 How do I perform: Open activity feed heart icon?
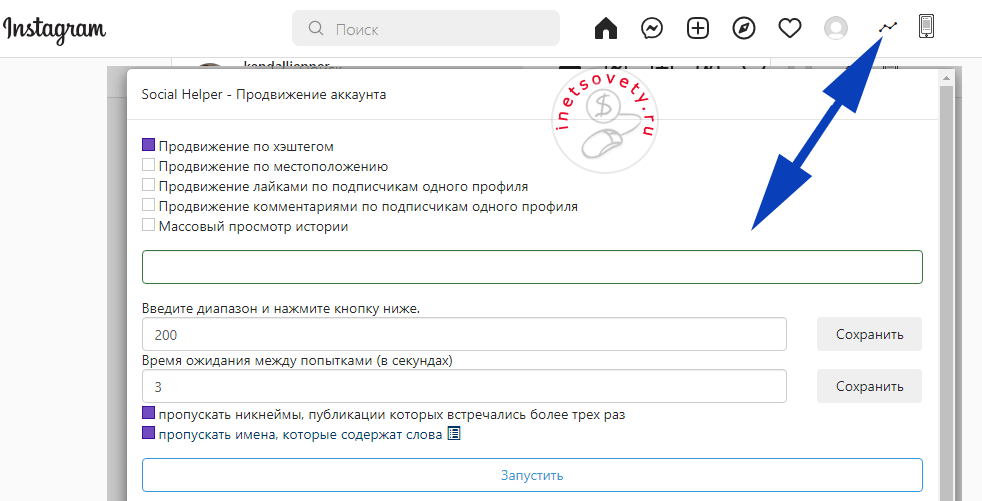[790, 28]
